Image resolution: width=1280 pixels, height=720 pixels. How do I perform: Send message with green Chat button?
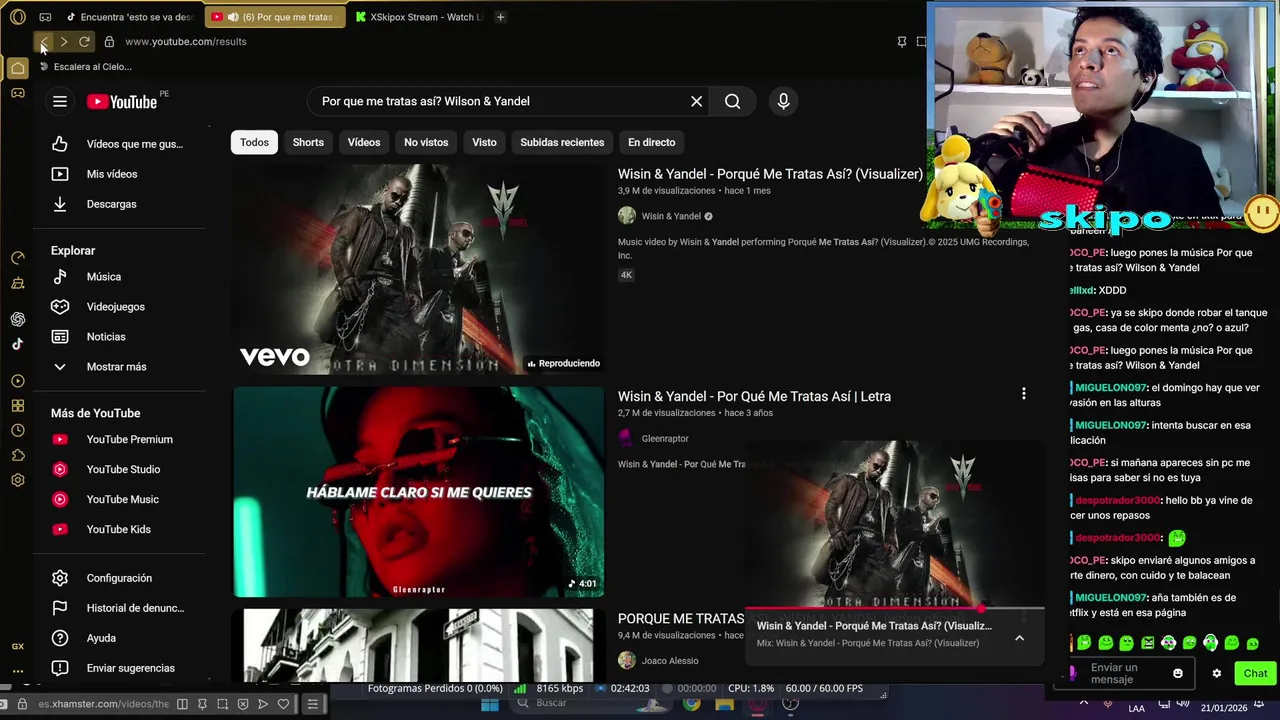point(1255,673)
